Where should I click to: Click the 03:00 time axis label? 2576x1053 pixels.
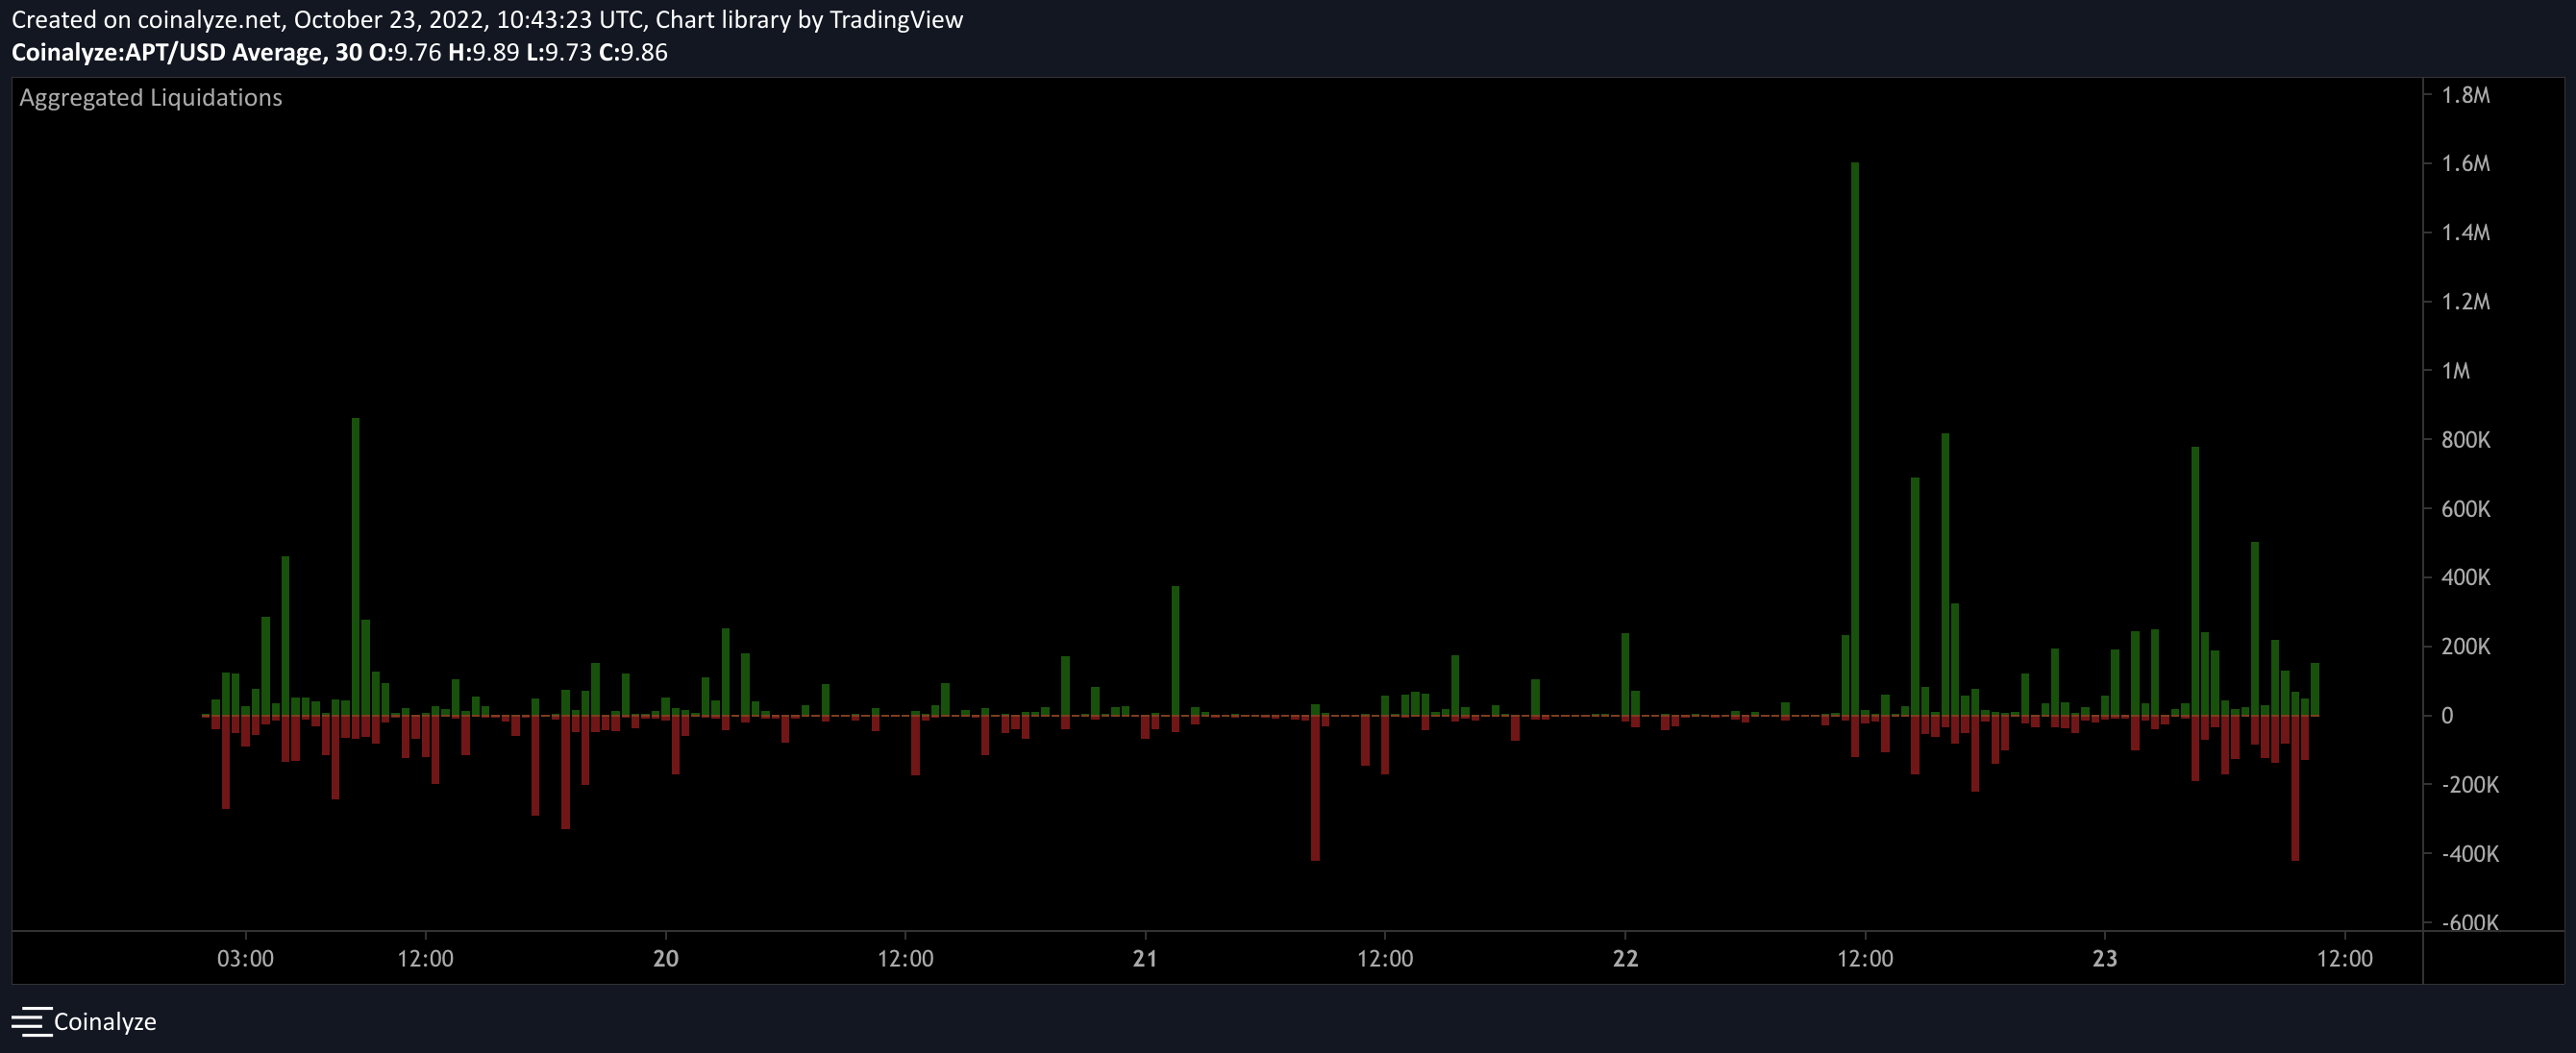click(245, 959)
